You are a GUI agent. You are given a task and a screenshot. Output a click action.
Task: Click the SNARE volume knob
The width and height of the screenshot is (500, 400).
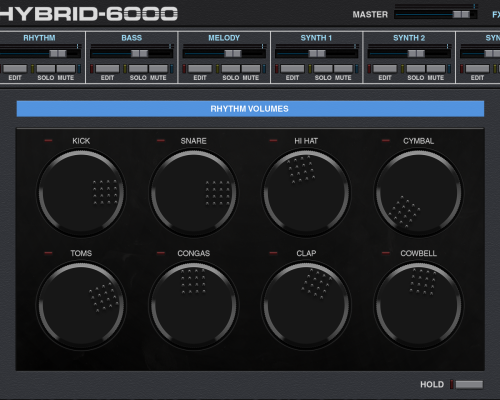pos(193,193)
